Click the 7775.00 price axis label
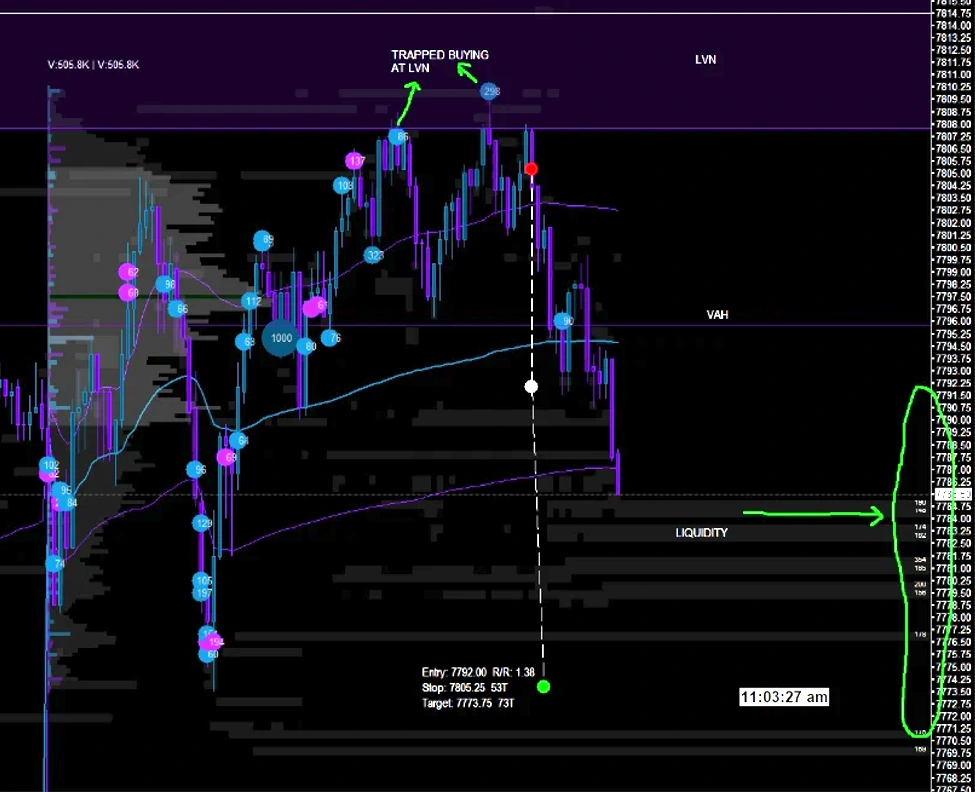The width and height of the screenshot is (975, 792). click(x=953, y=667)
